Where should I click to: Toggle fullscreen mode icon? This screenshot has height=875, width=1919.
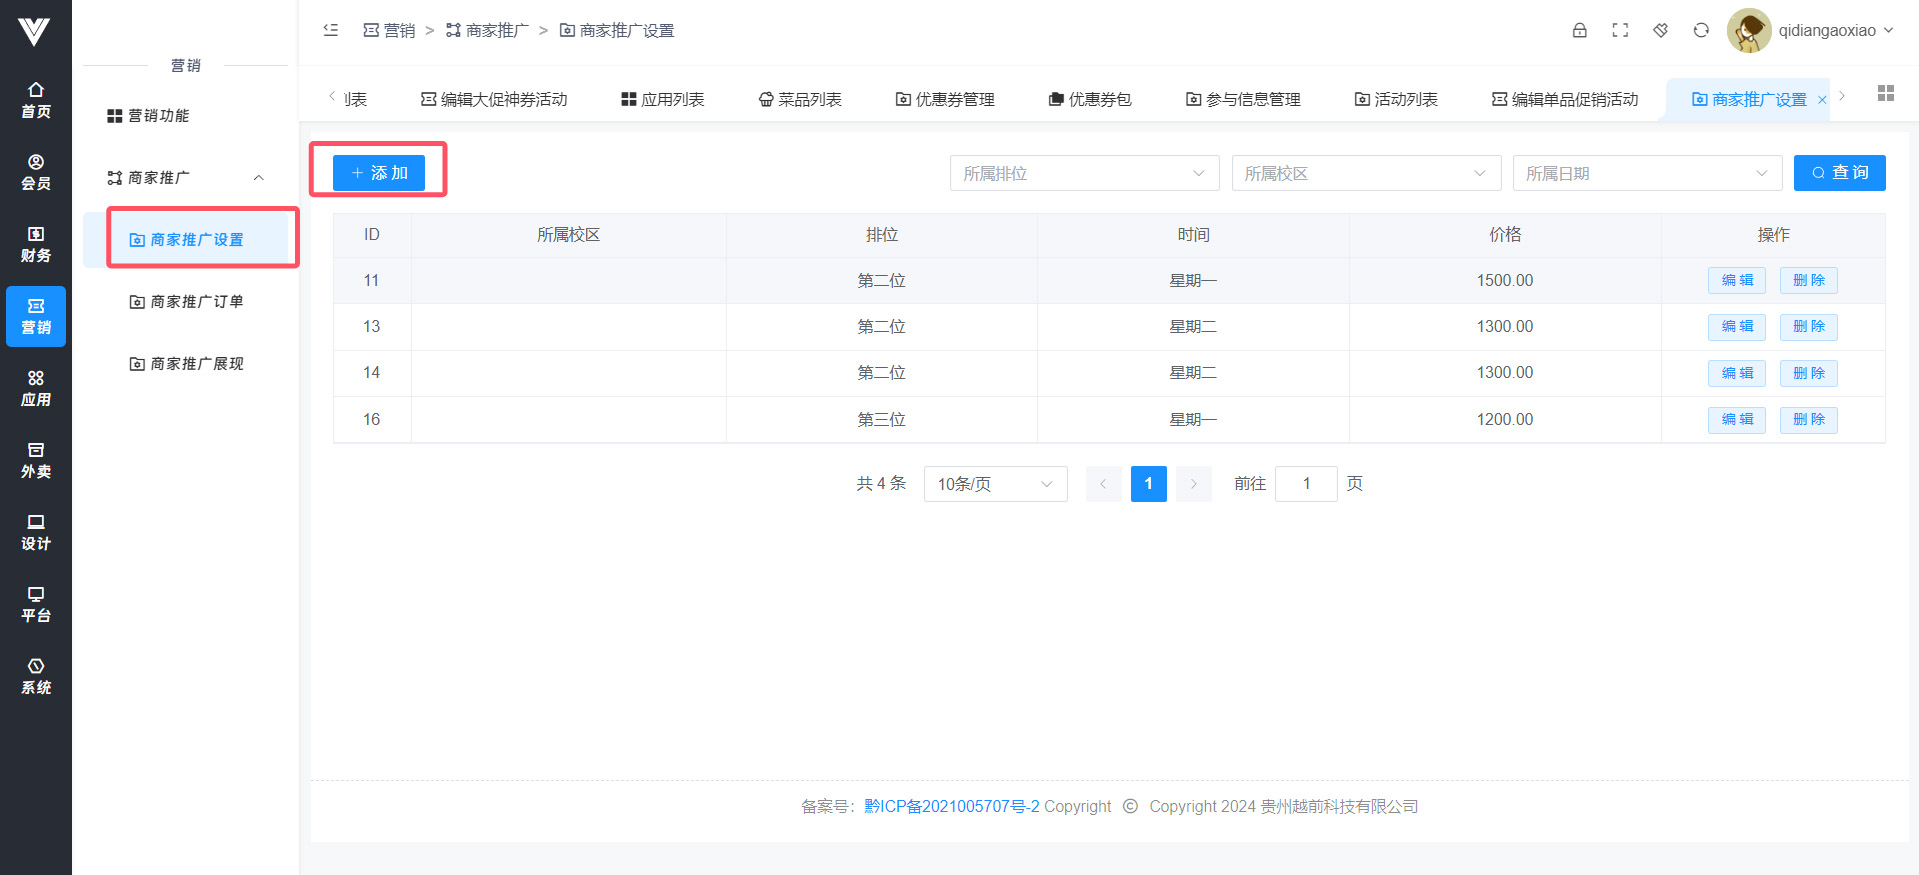tap(1620, 30)
